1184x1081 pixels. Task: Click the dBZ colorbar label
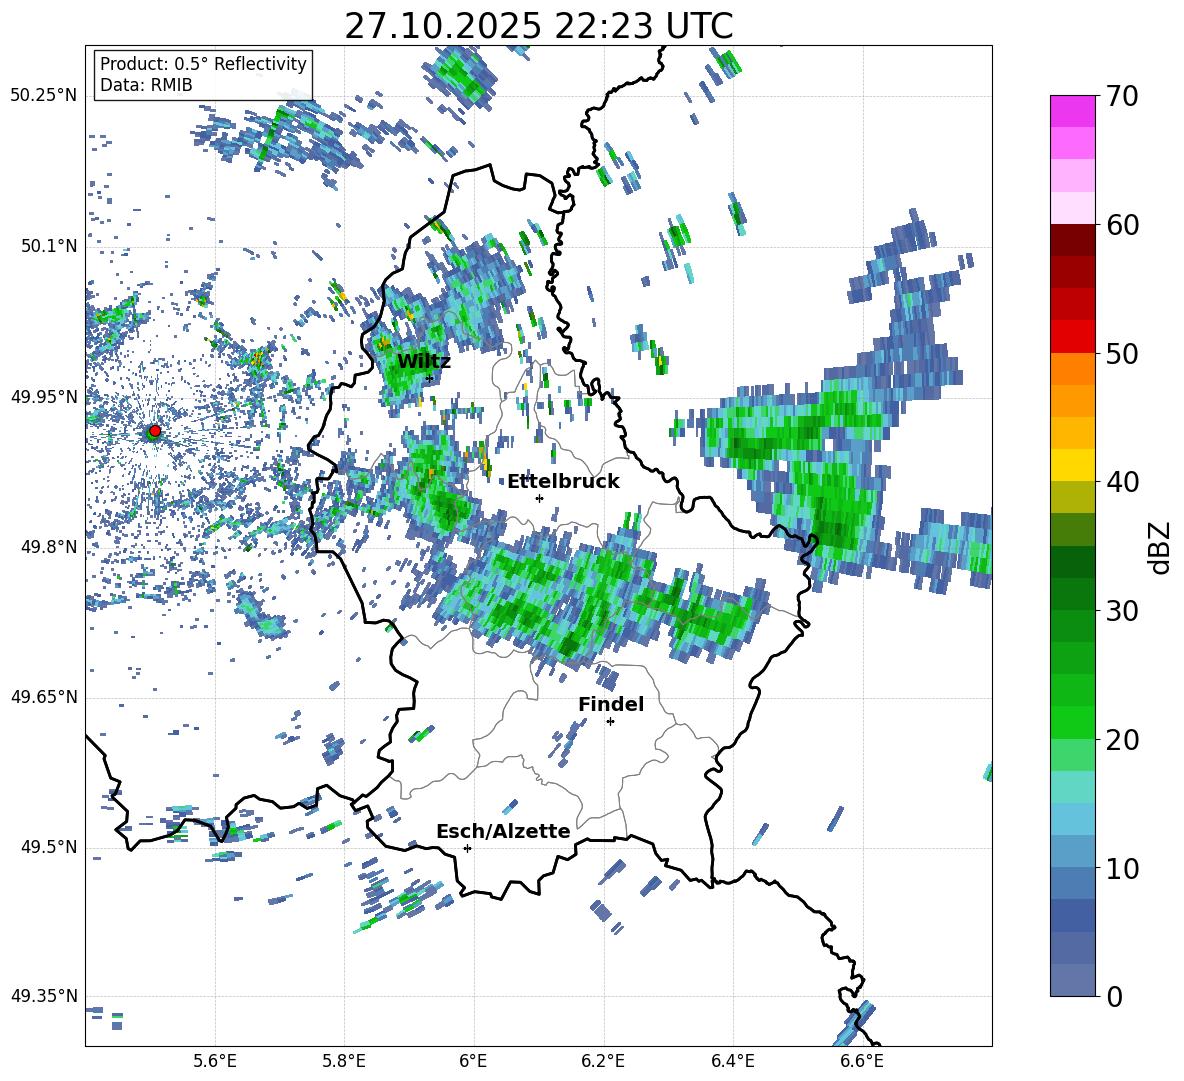pos(1161,547)
